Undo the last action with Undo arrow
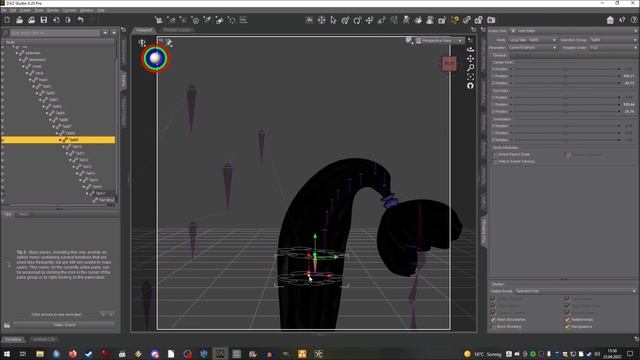 [x=80, y=20]
